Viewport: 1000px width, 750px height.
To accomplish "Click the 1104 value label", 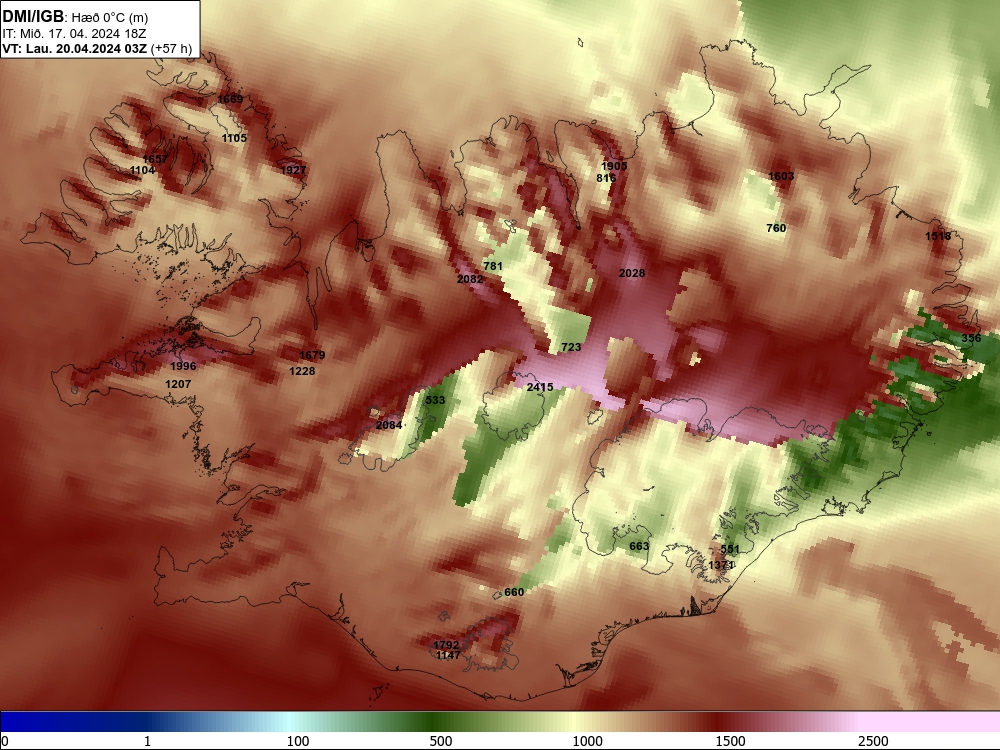I will point(142,170).
